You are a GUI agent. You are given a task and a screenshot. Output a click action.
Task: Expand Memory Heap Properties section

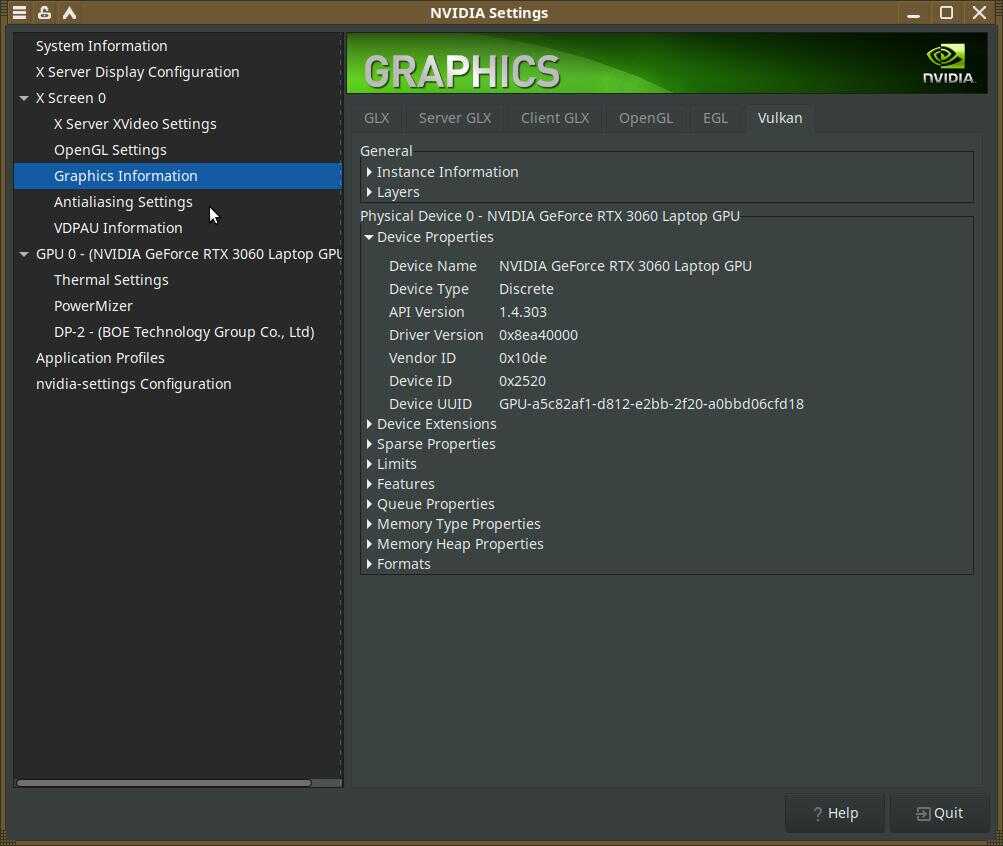click(369, 544)
